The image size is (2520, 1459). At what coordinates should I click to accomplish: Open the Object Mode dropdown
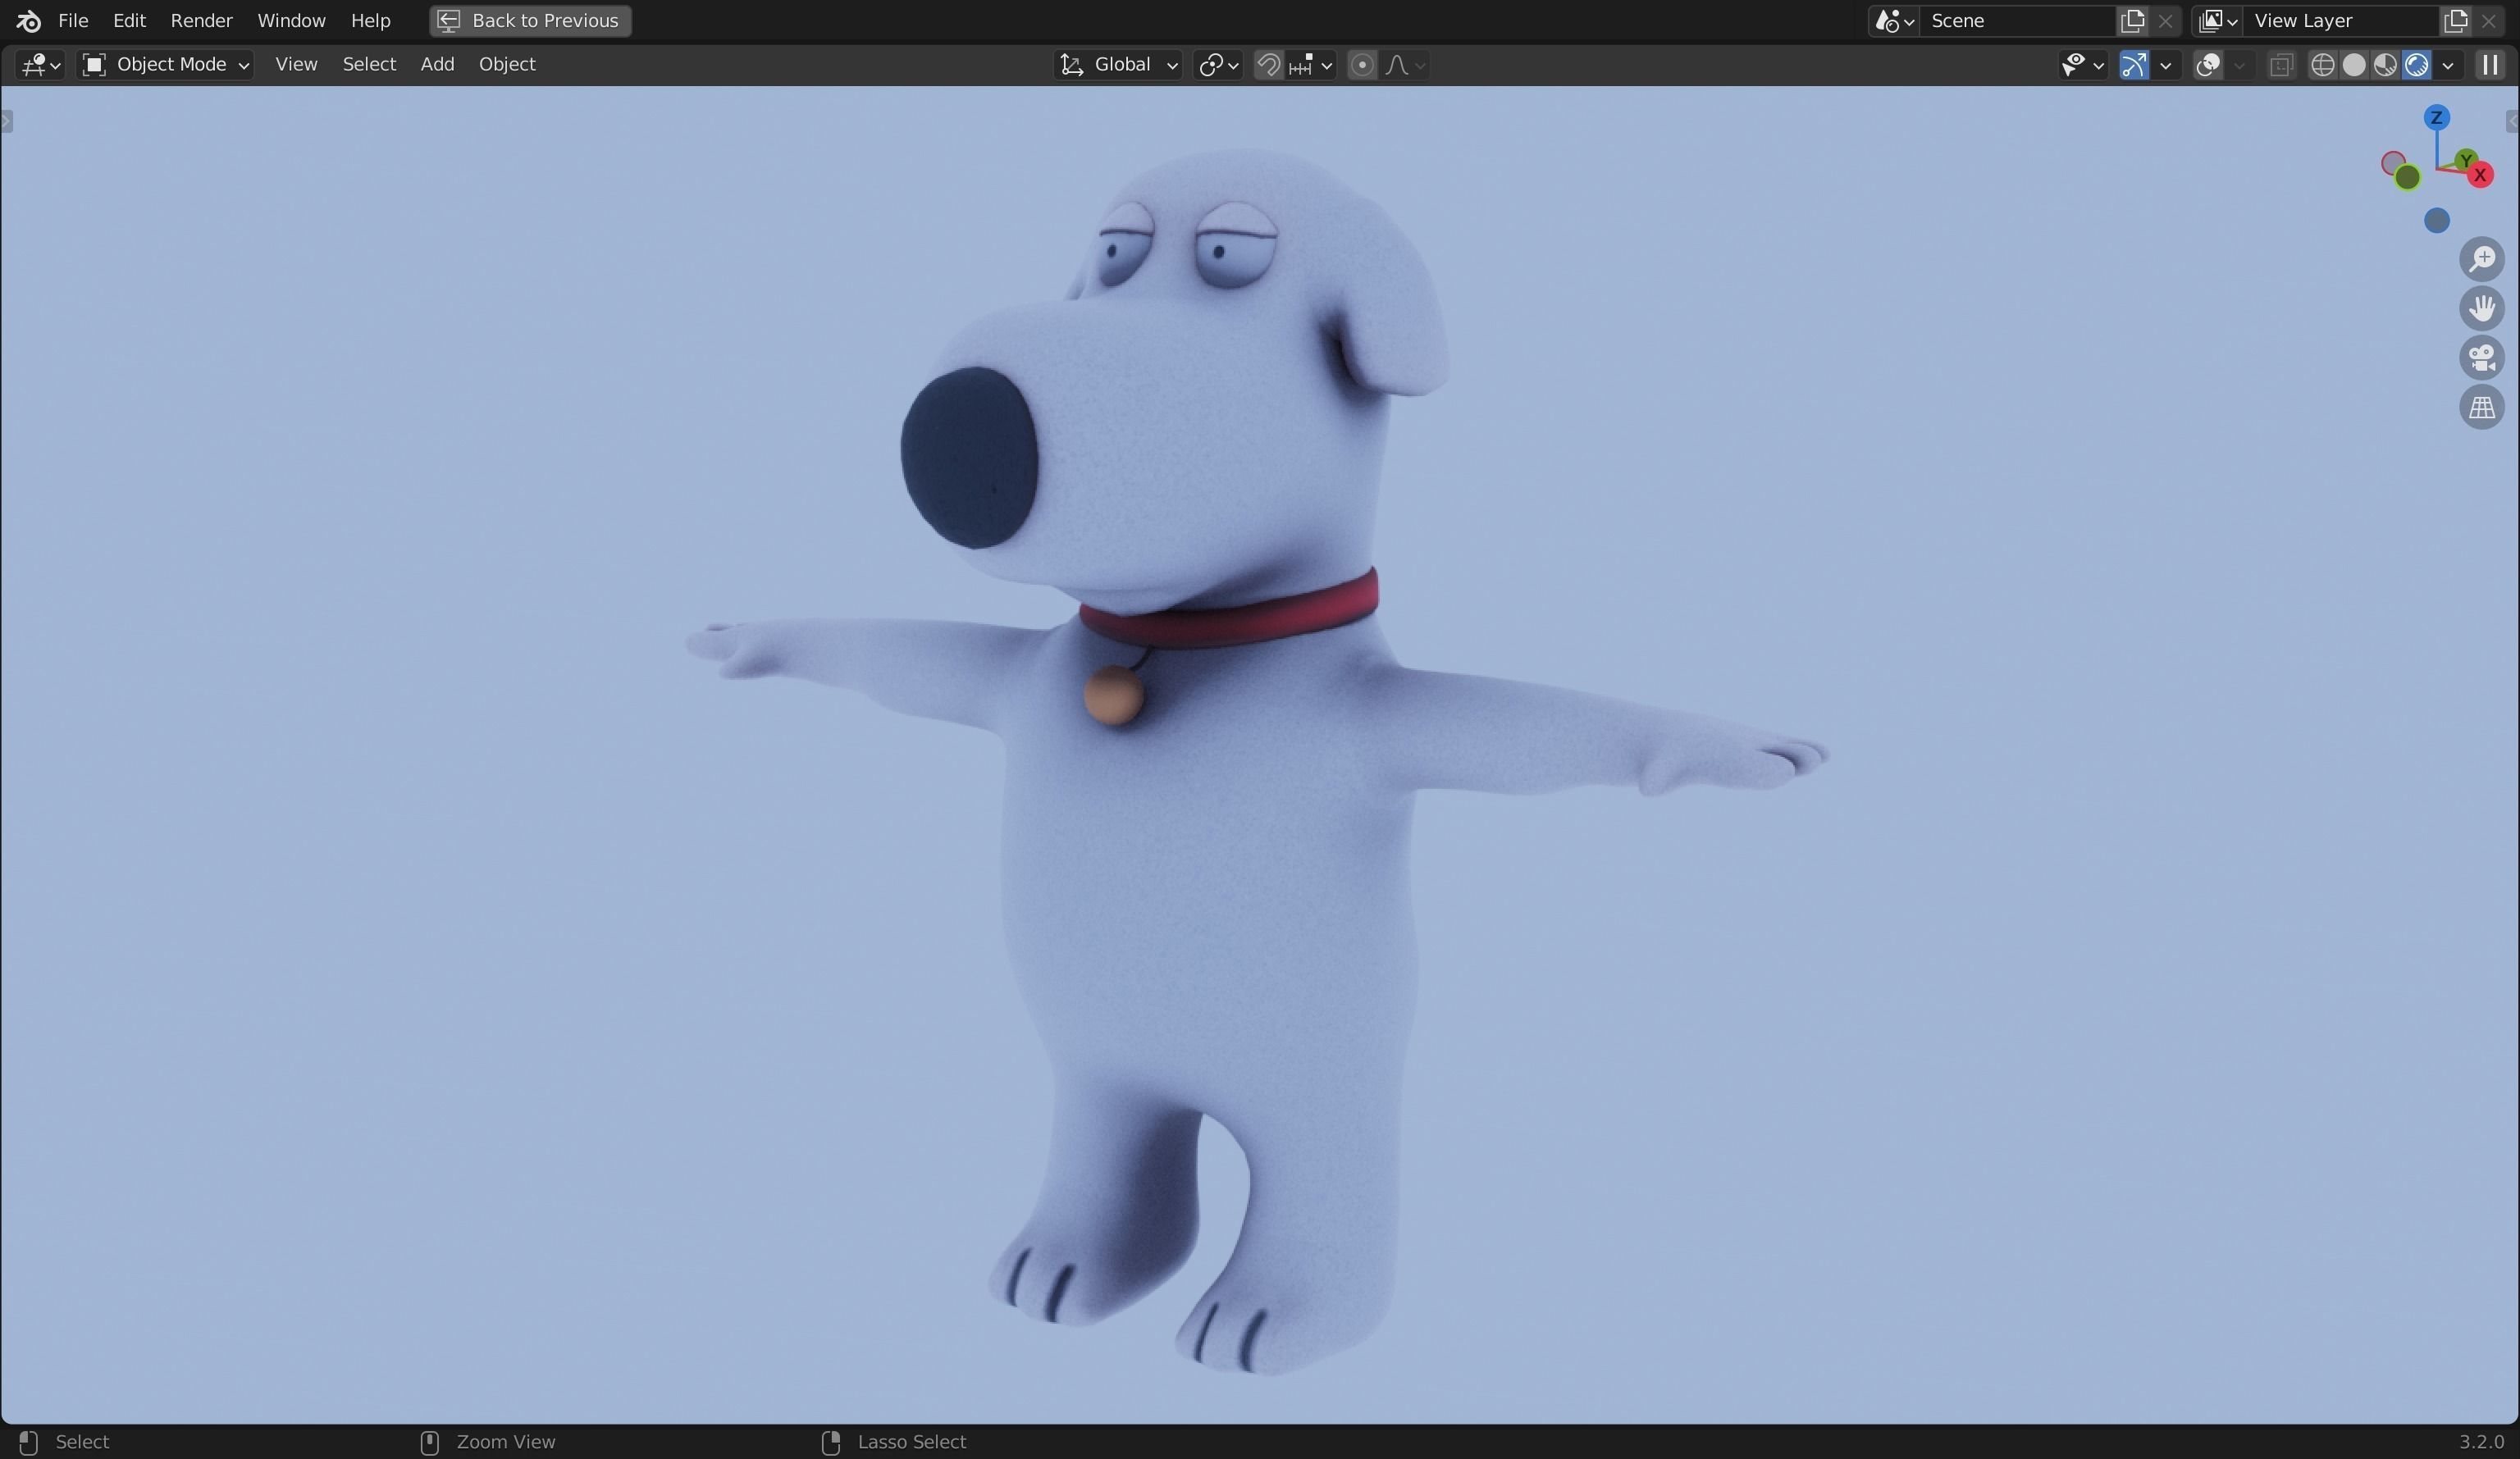pyautogui.click(x=165, y=65)
